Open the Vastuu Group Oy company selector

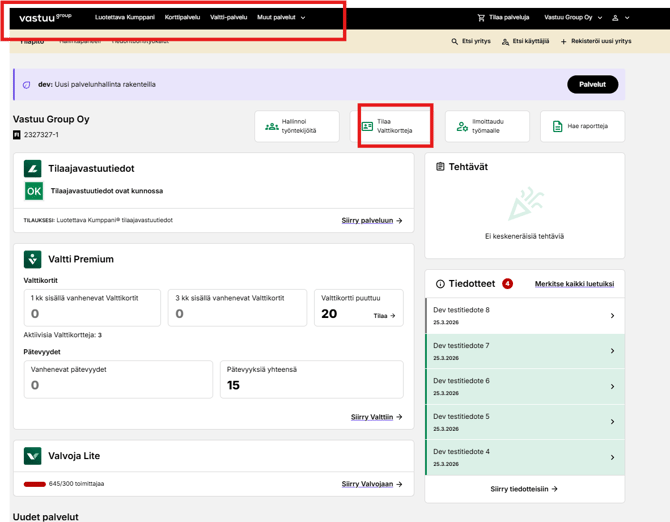(x=573, y=18)
